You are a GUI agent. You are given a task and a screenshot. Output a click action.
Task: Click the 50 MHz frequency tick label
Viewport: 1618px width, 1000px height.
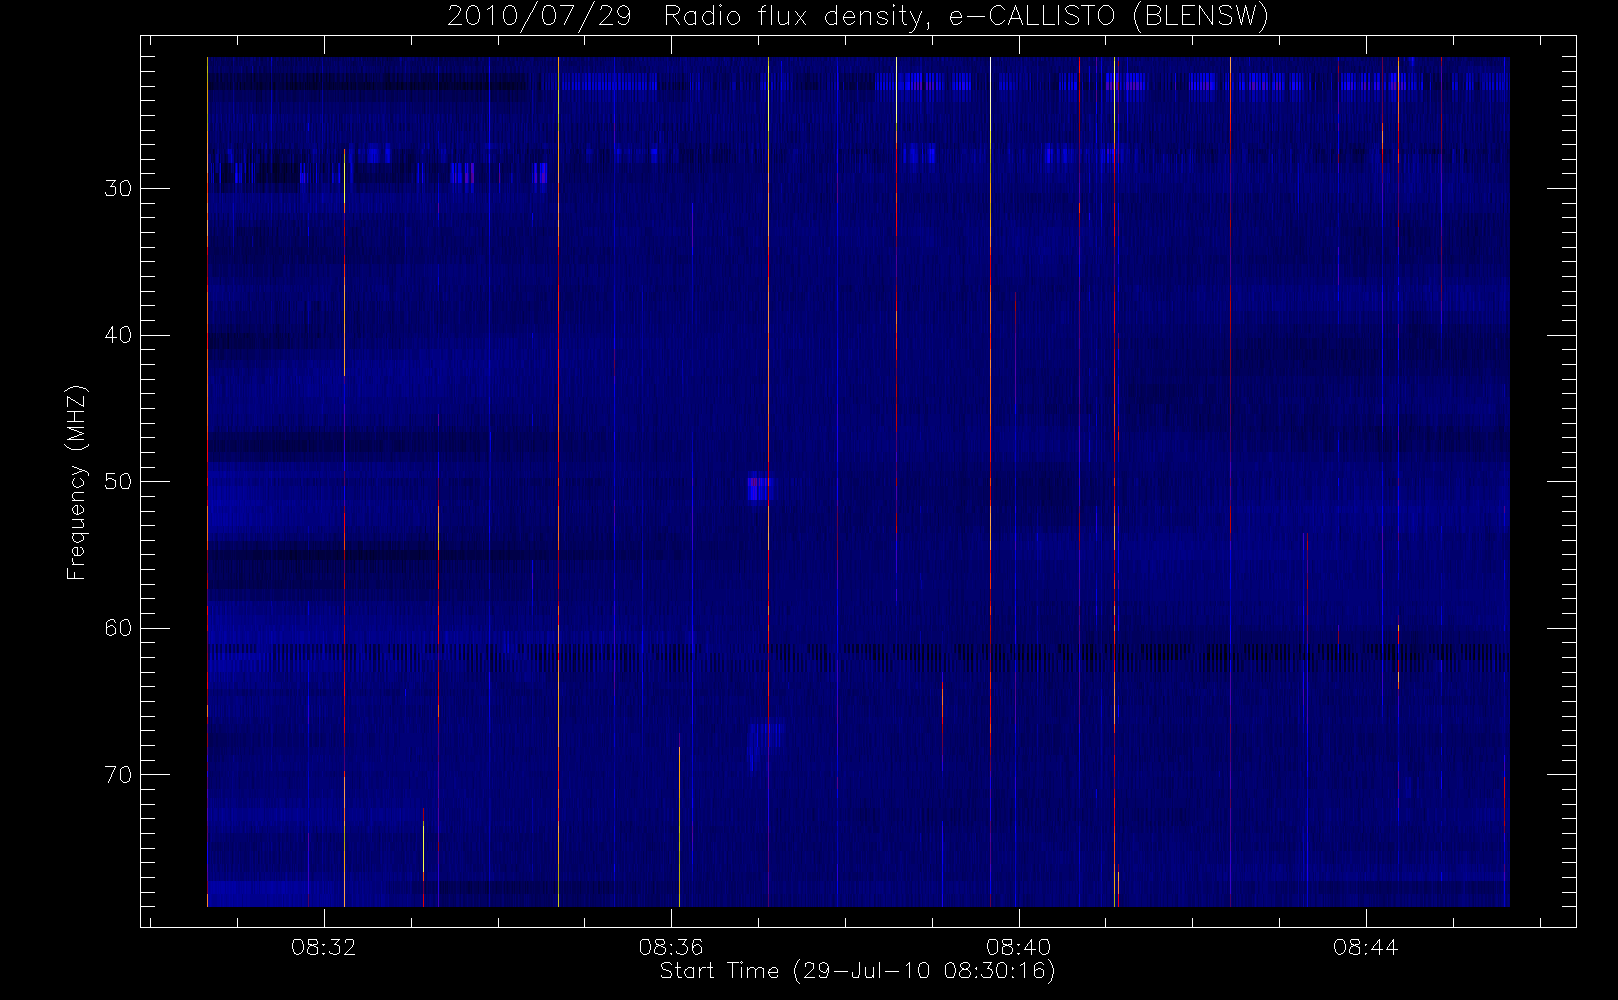(118, 481)
